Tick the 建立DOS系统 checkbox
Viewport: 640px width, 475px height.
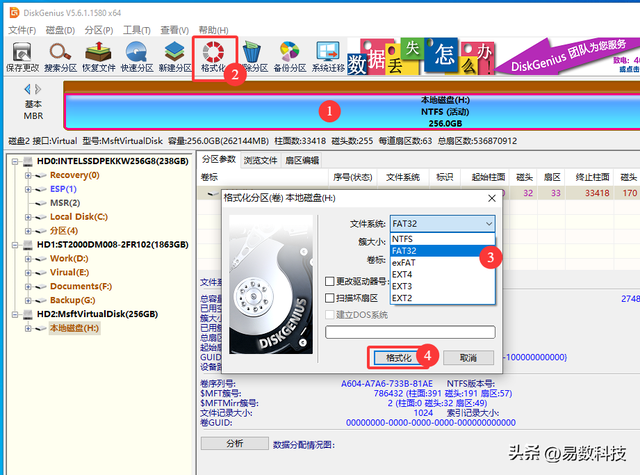(330, 315)
